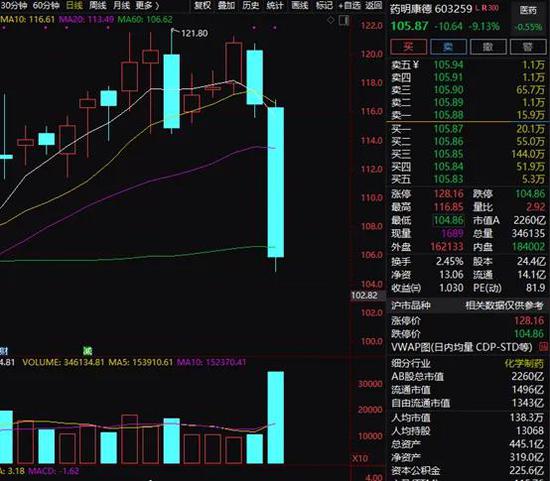The image size is (550, 481).
Task: Click the tallest cyan volume bar
Action: (x=276, y=417)
